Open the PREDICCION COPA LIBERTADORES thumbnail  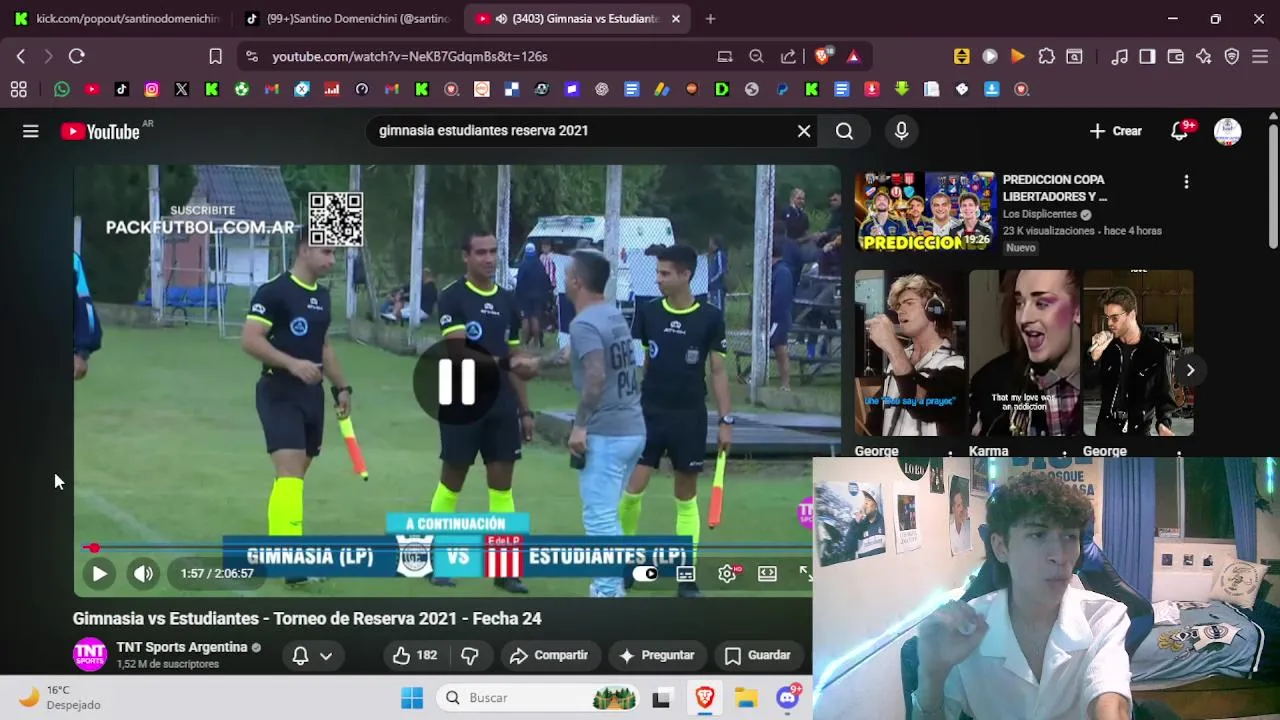click(925, 211)
